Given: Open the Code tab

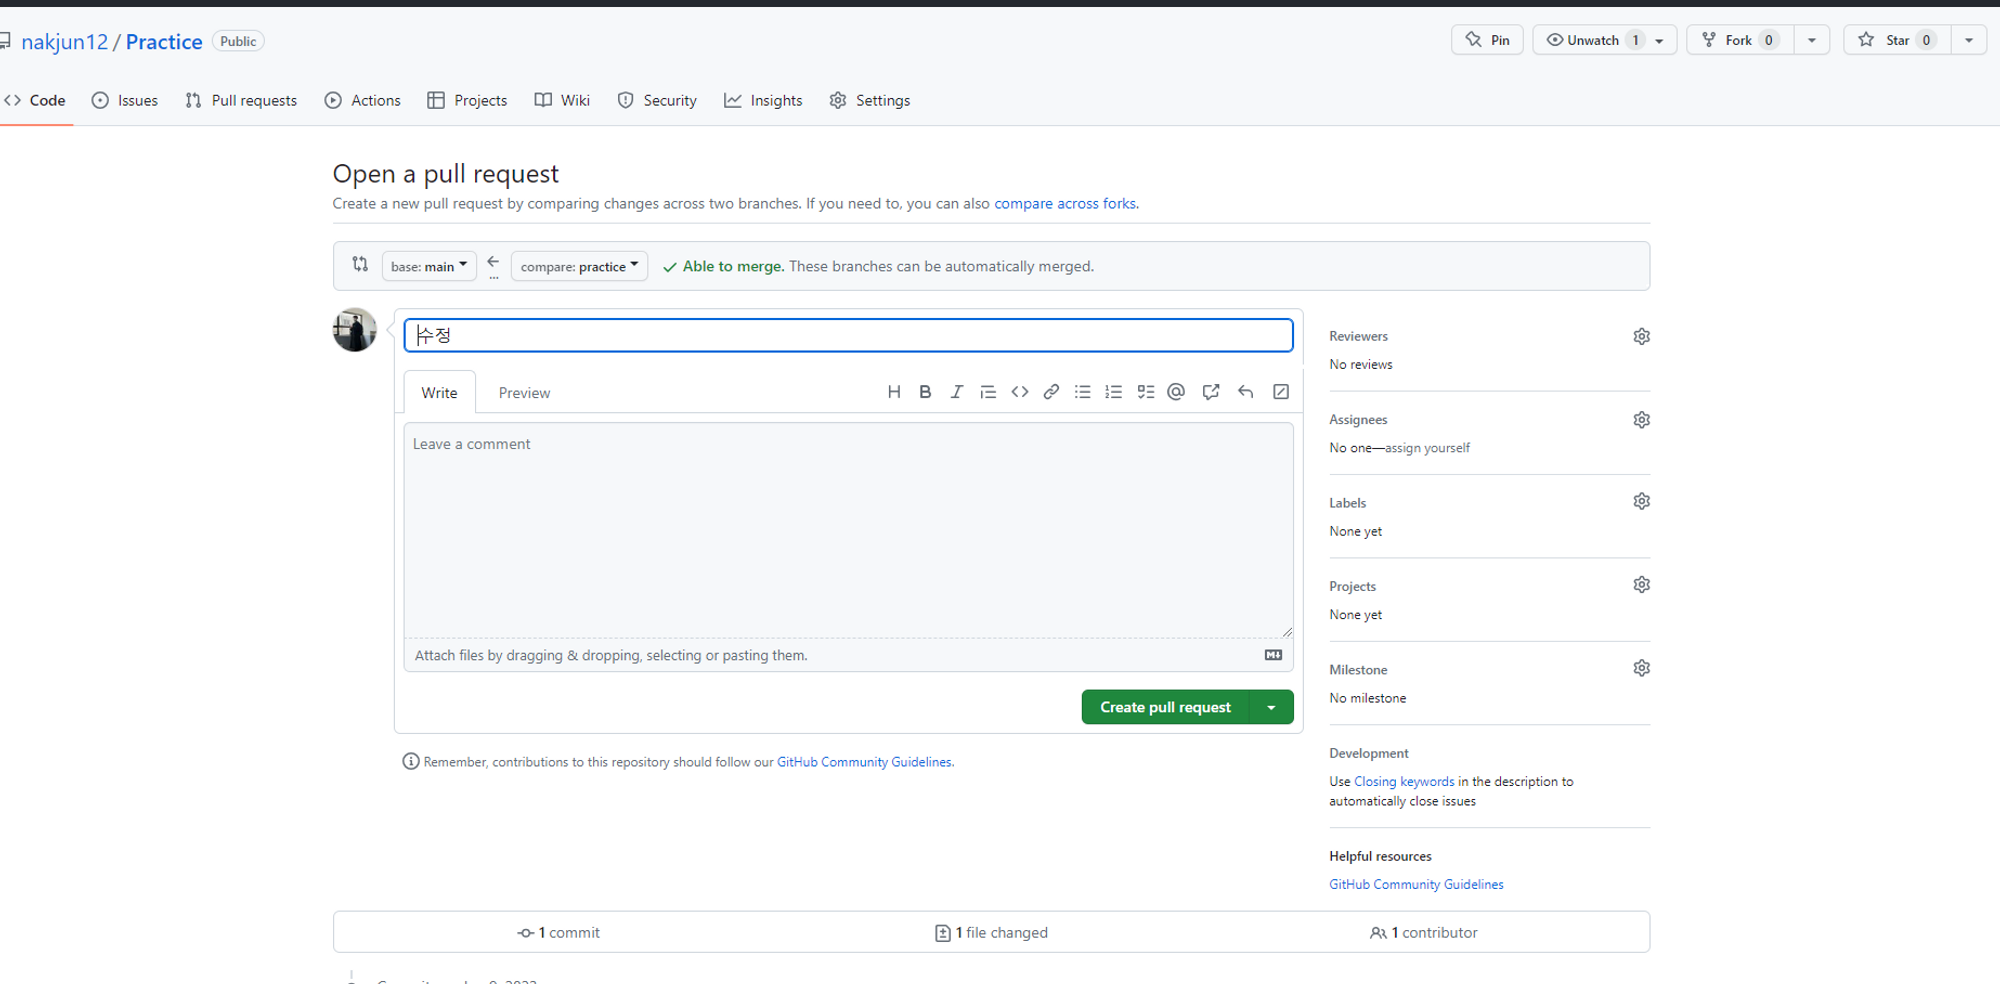Looking at the screenshot, I should click(x=35, y=100).
